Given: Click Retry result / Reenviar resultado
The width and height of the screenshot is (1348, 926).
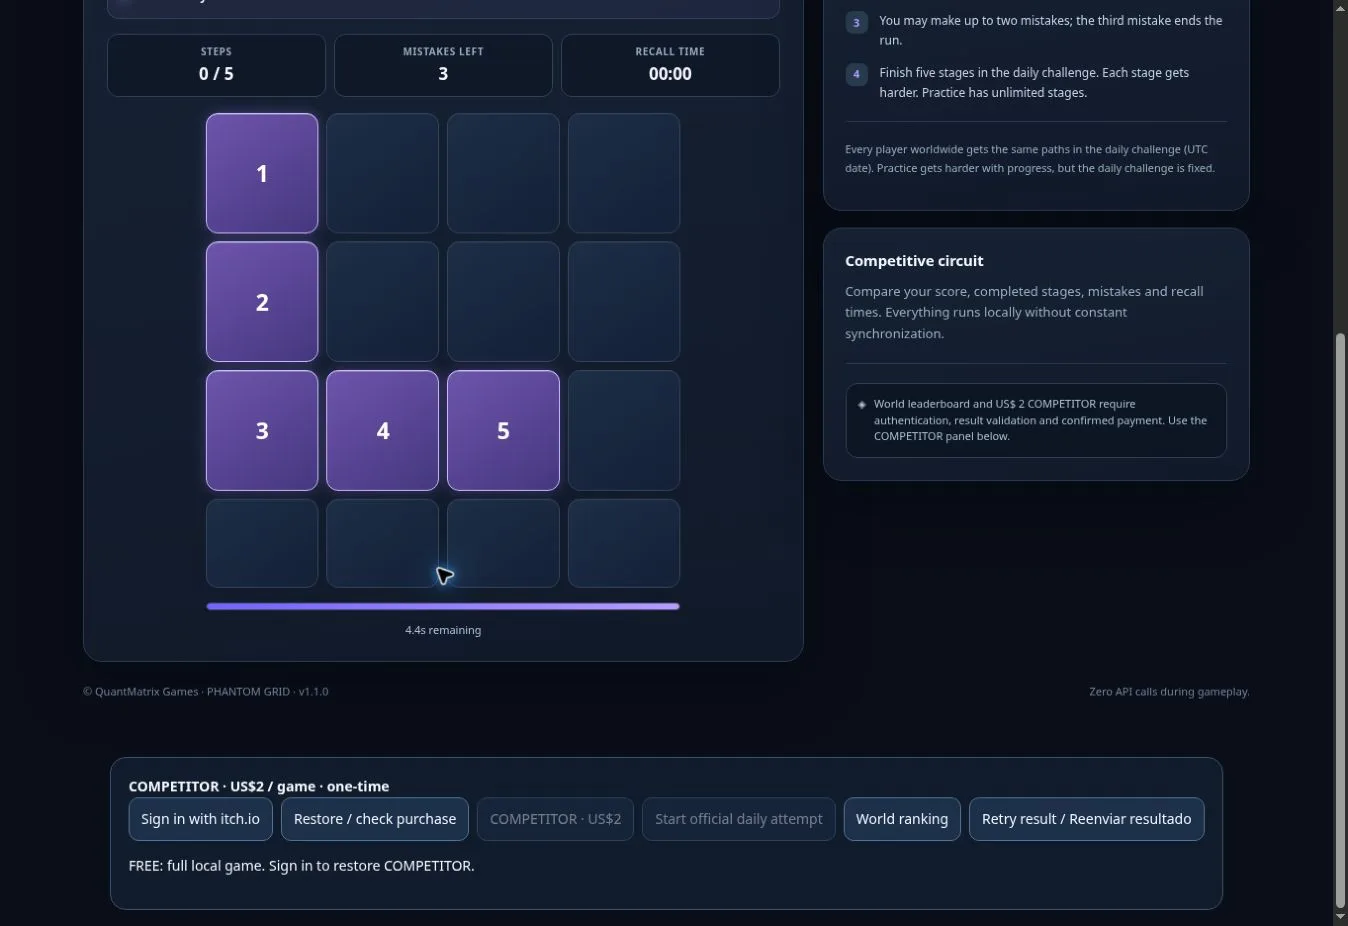Looking at the screenshot, I should click(1086, 819).
